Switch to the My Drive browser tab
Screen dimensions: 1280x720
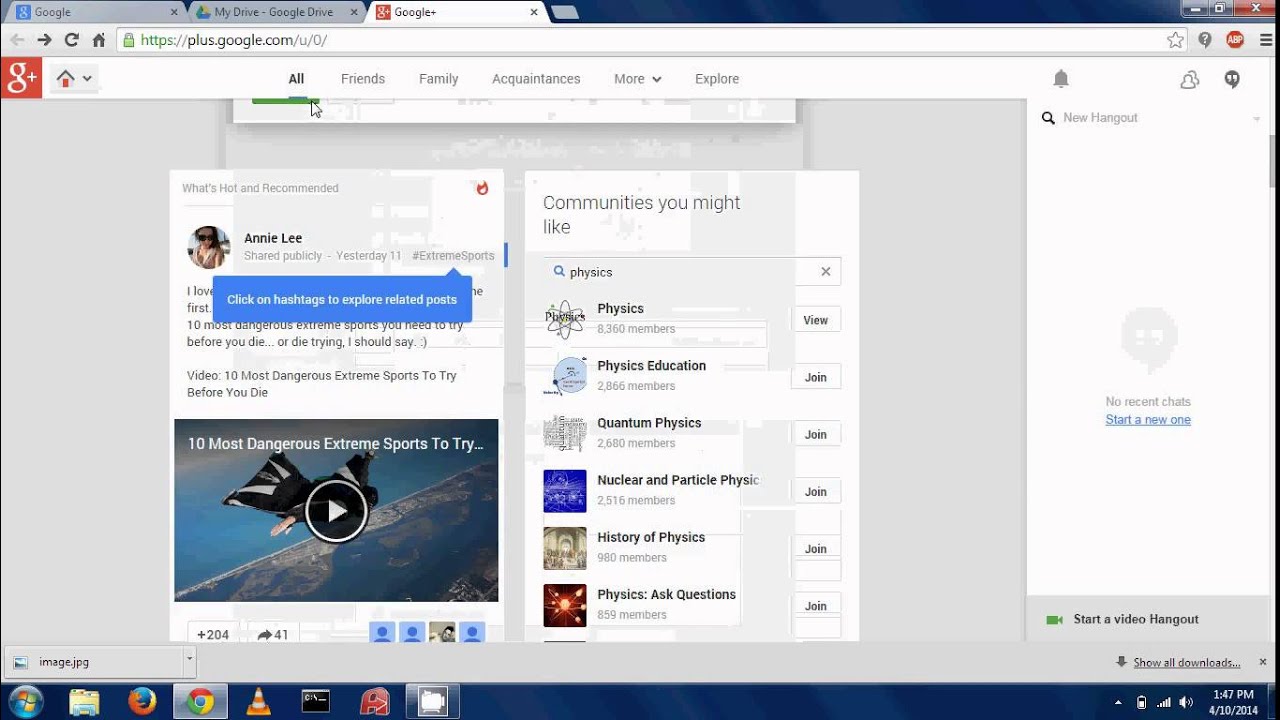276,12
